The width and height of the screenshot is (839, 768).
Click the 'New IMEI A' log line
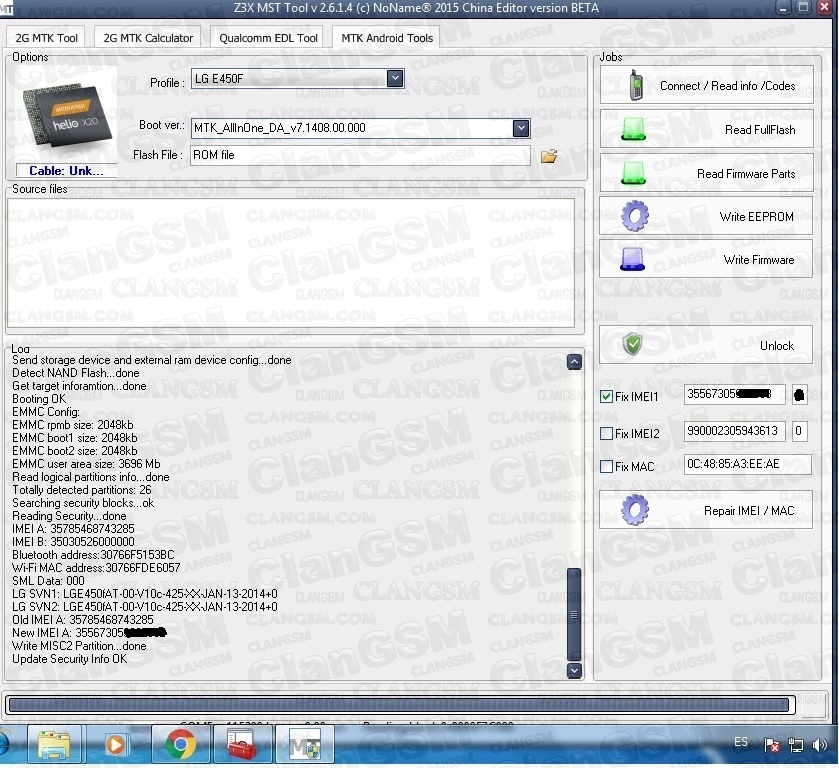[89, 633]
